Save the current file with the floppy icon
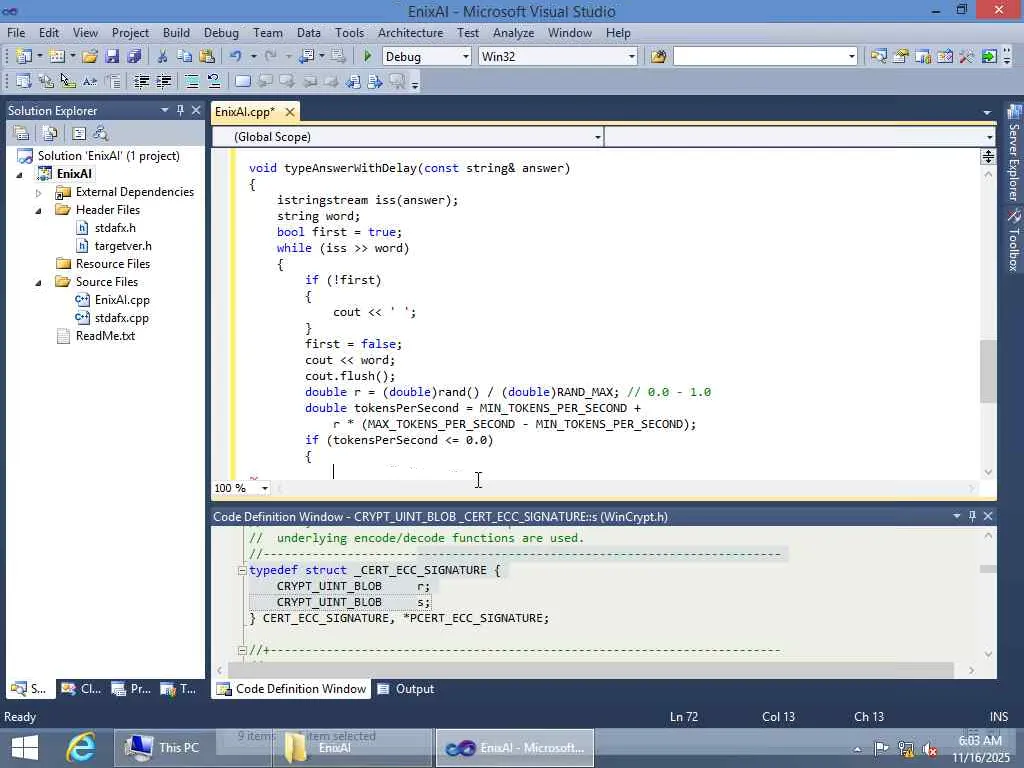Screen dimensions: 1024x768 pos(112,57)
